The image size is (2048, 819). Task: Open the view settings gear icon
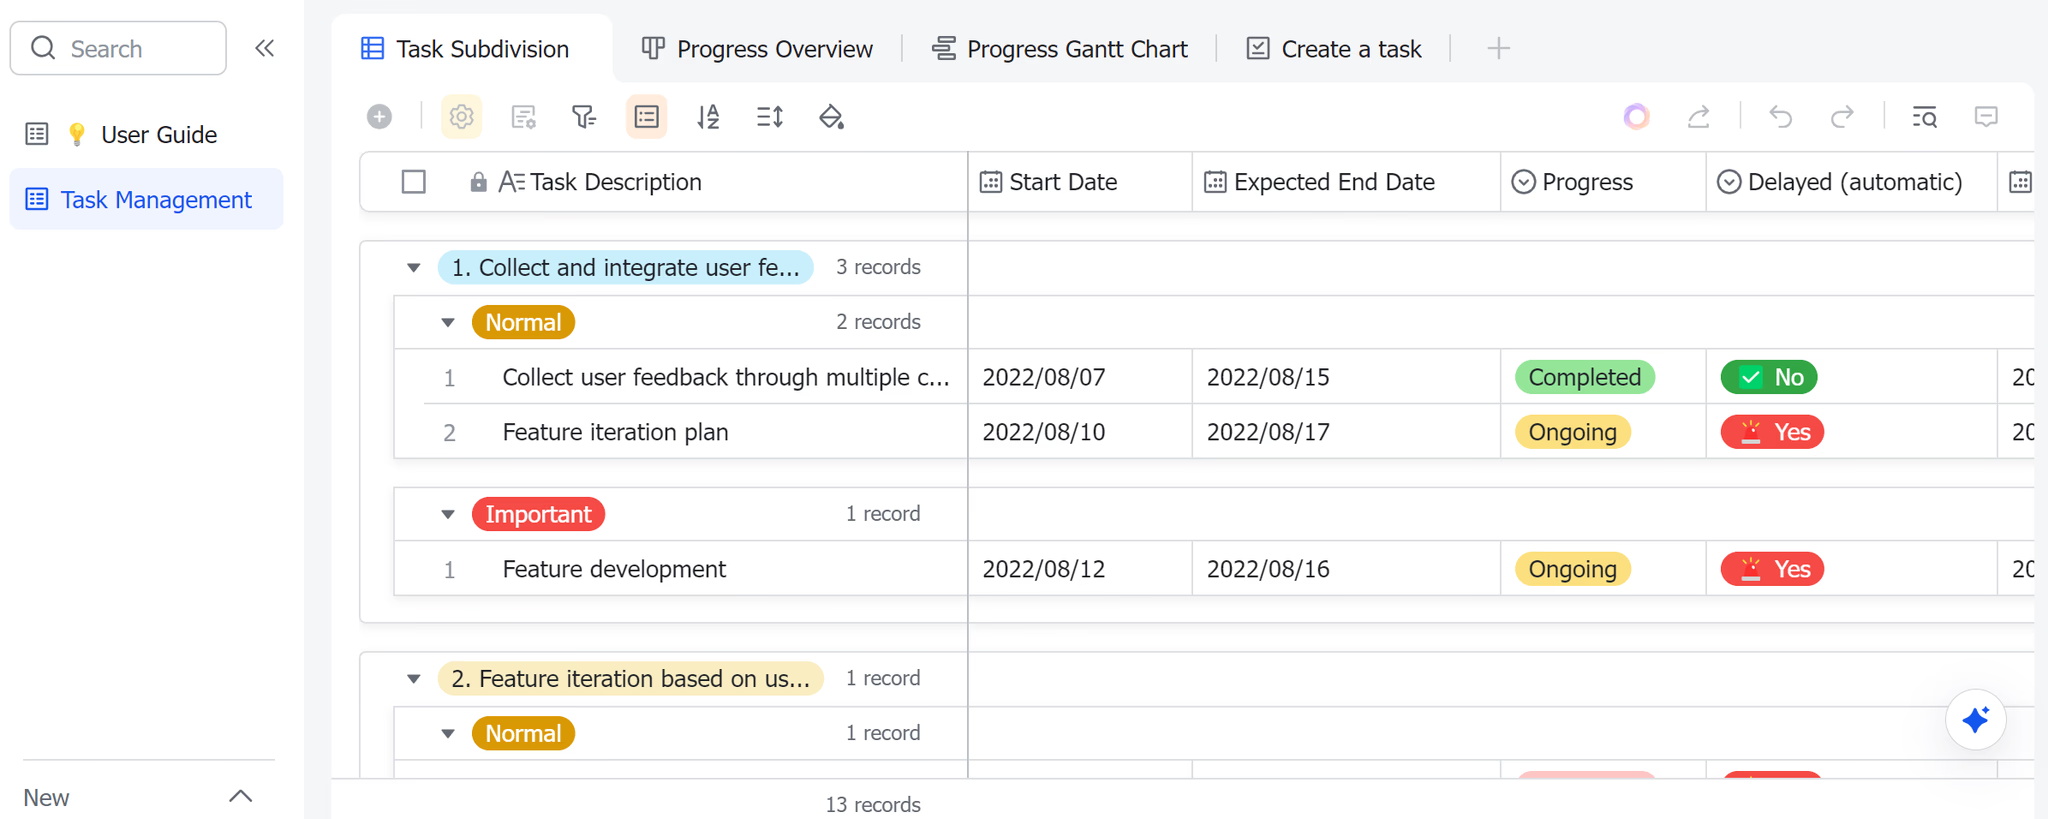click(461, 117)
